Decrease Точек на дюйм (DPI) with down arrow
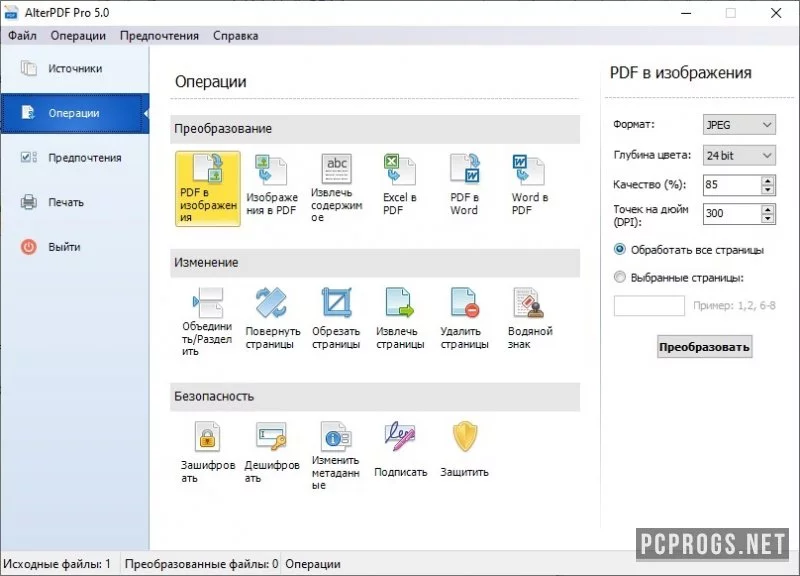This screenshot has height=576, width=800. pos(767,218)
